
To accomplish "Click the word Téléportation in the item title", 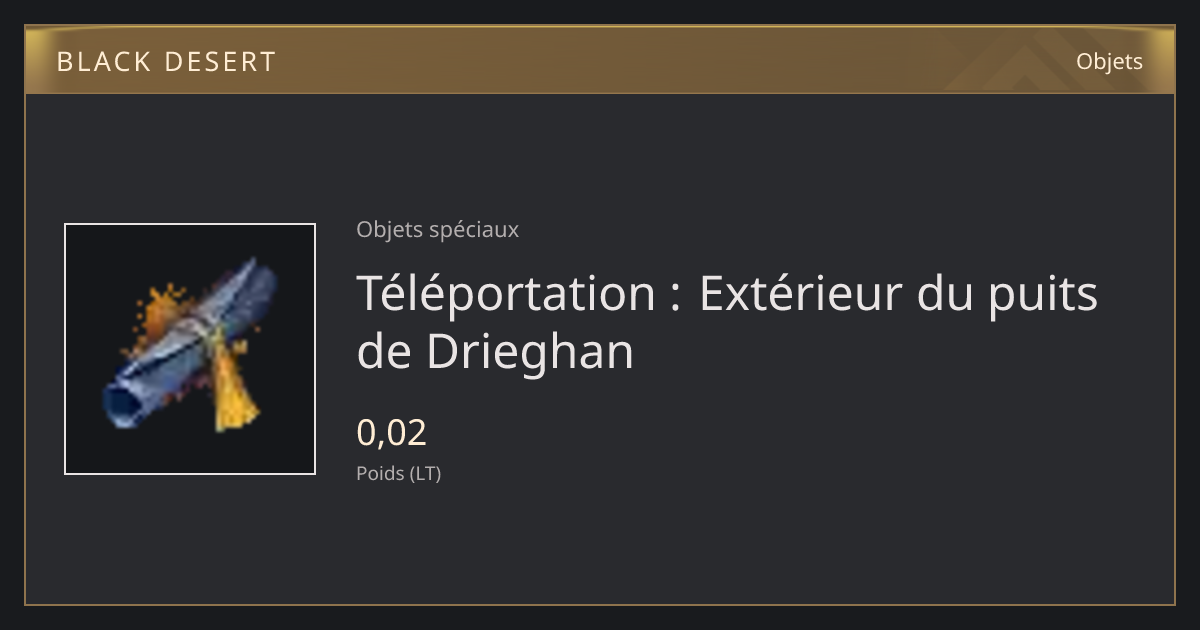I will click(506, 294).
